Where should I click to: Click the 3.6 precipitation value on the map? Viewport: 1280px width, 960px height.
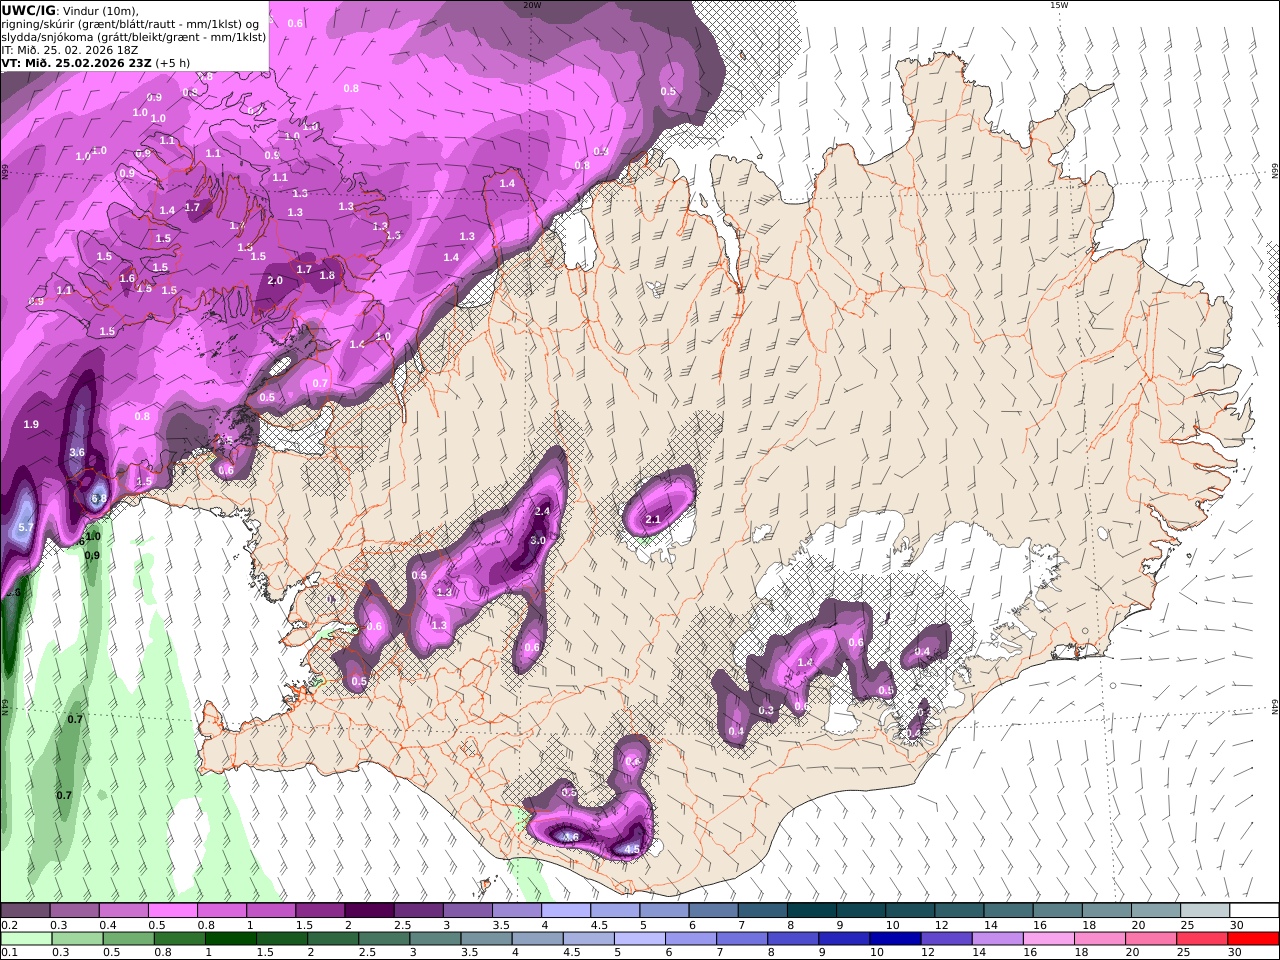[x=77, y=453]
